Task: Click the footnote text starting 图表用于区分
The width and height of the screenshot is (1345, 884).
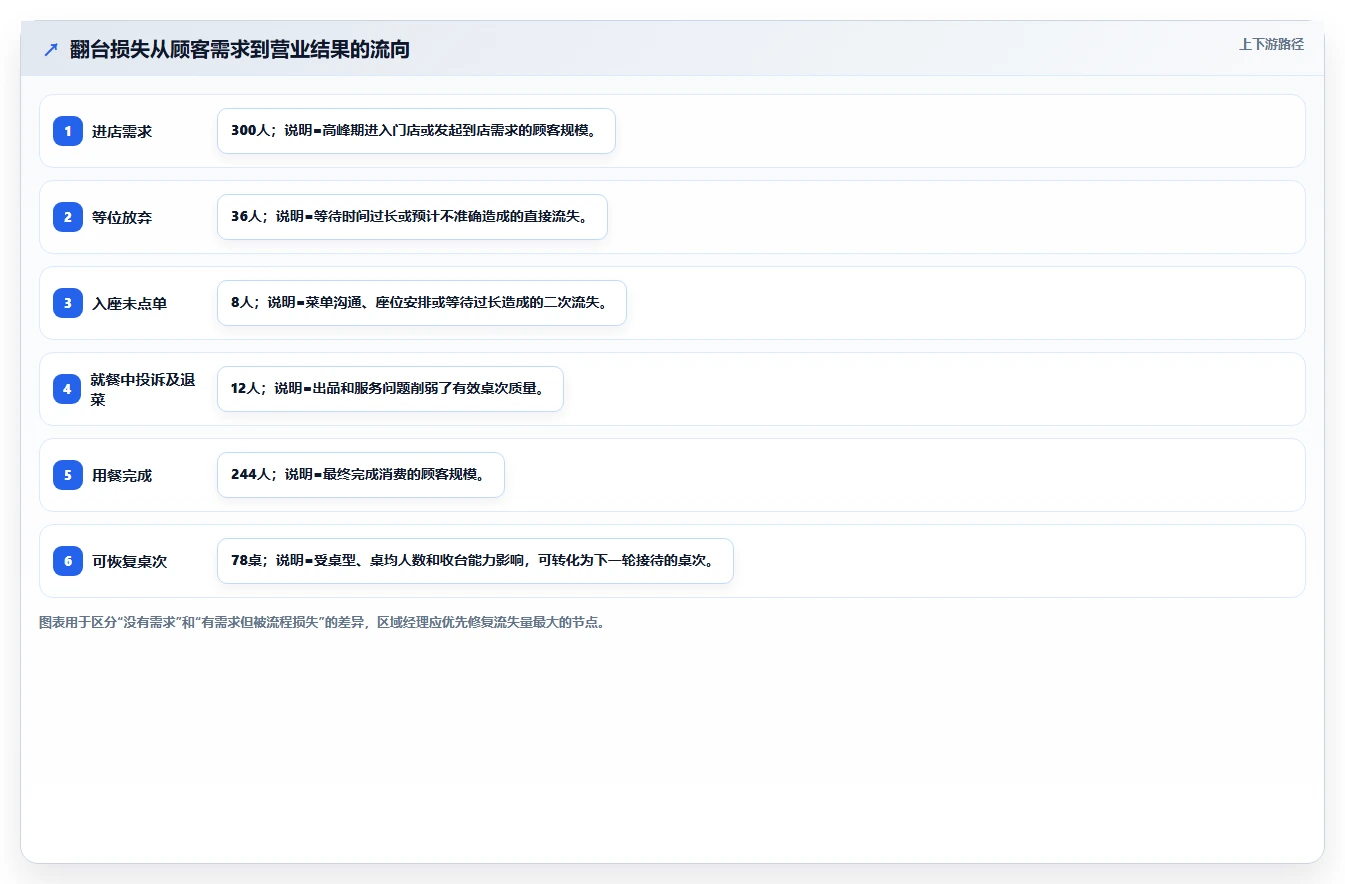Action: [322, 622]
